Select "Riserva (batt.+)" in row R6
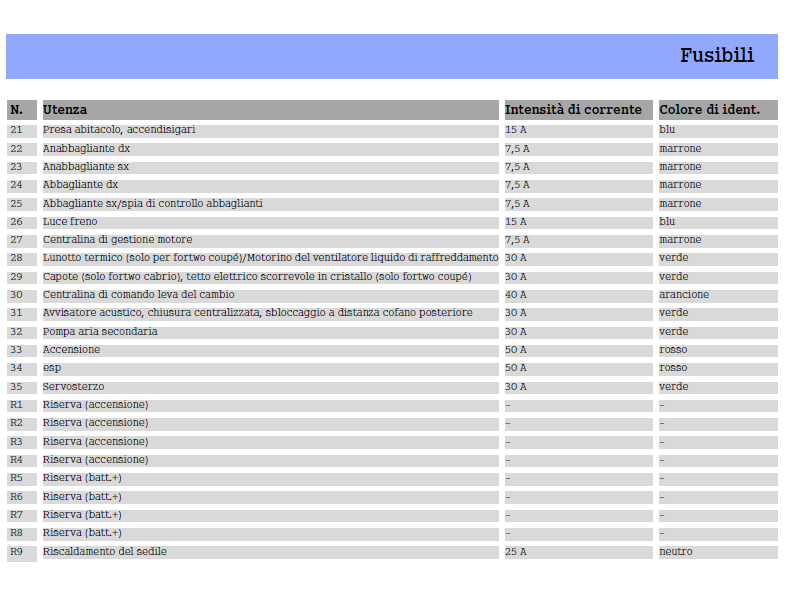This screenshot has width=800, height=600. click(x=82, y=497)
